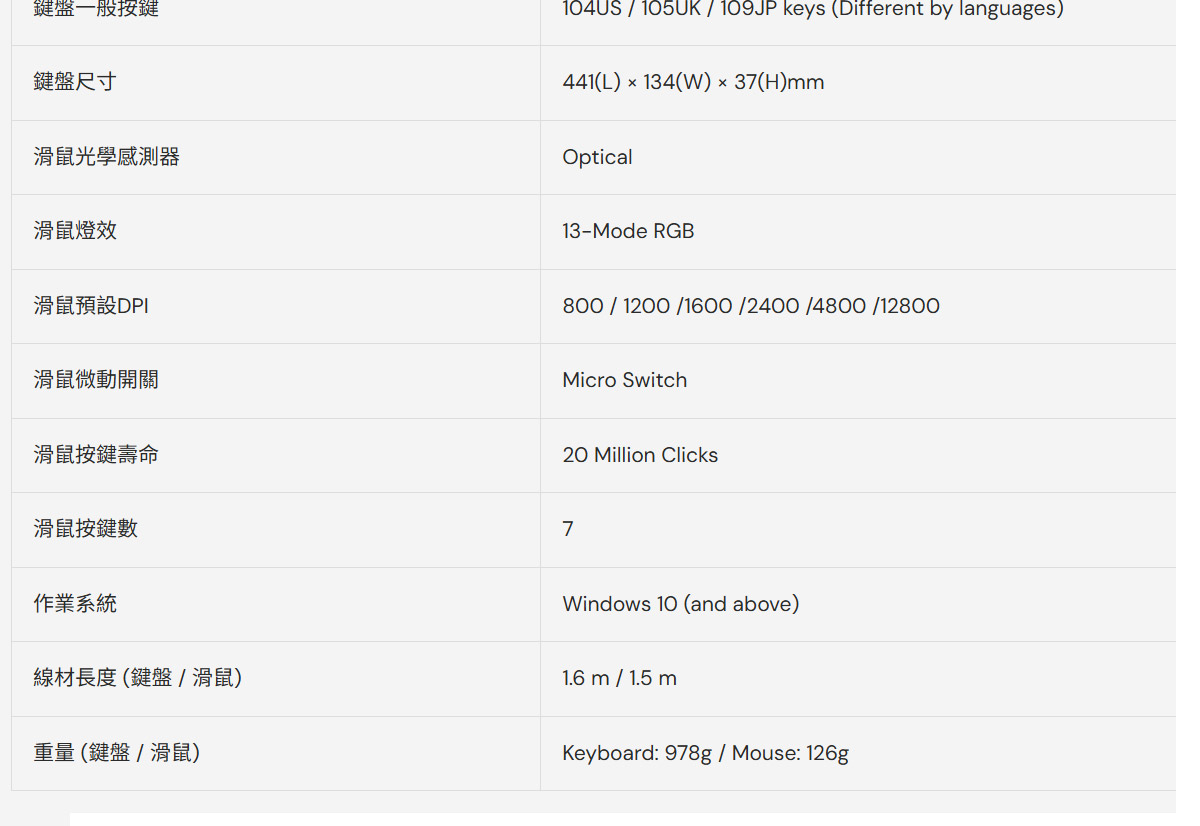Click the 滑鼠燈效 row label
1200x826 pixels.
tap(75, 231)
